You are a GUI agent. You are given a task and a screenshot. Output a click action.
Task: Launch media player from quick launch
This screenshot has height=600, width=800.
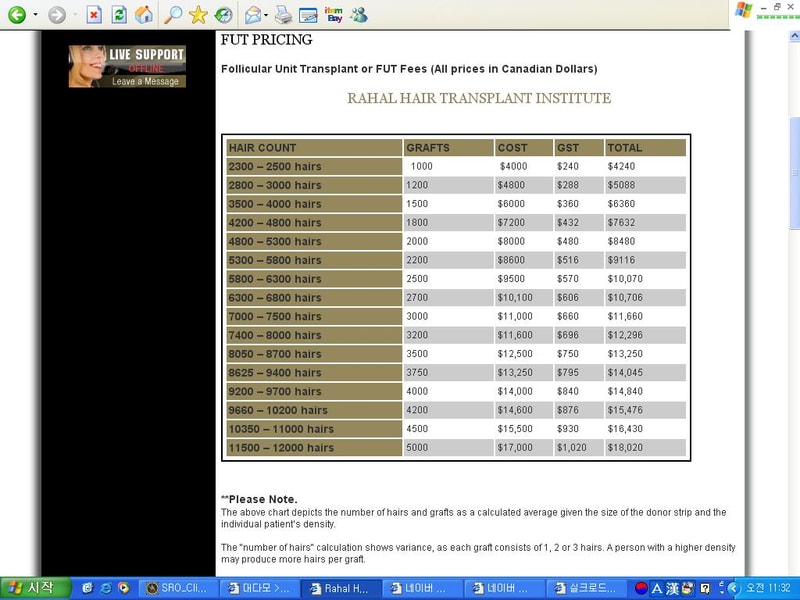(123, 588)
